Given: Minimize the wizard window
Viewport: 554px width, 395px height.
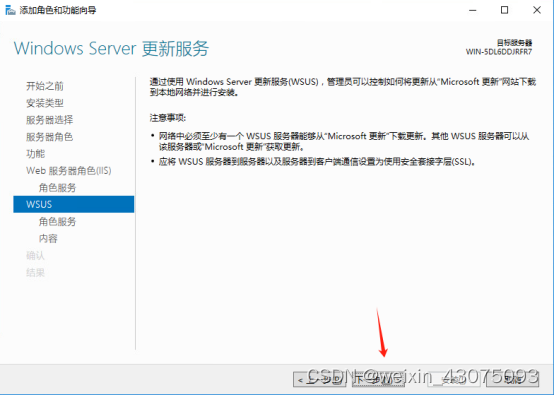Looking at the screenshot, I should pos(472,10).
